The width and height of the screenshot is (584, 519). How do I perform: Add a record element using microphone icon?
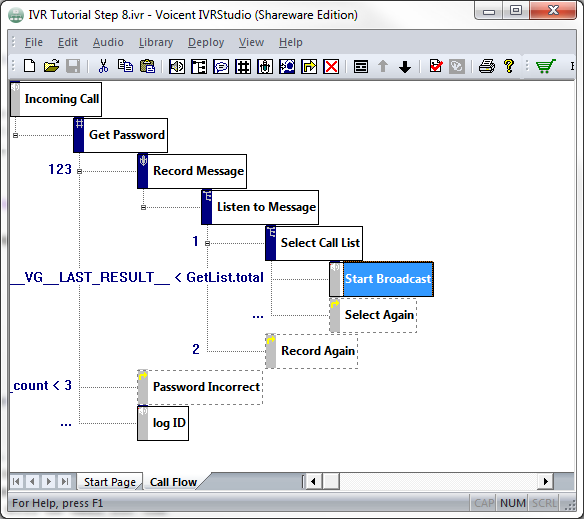click(265, 67)
